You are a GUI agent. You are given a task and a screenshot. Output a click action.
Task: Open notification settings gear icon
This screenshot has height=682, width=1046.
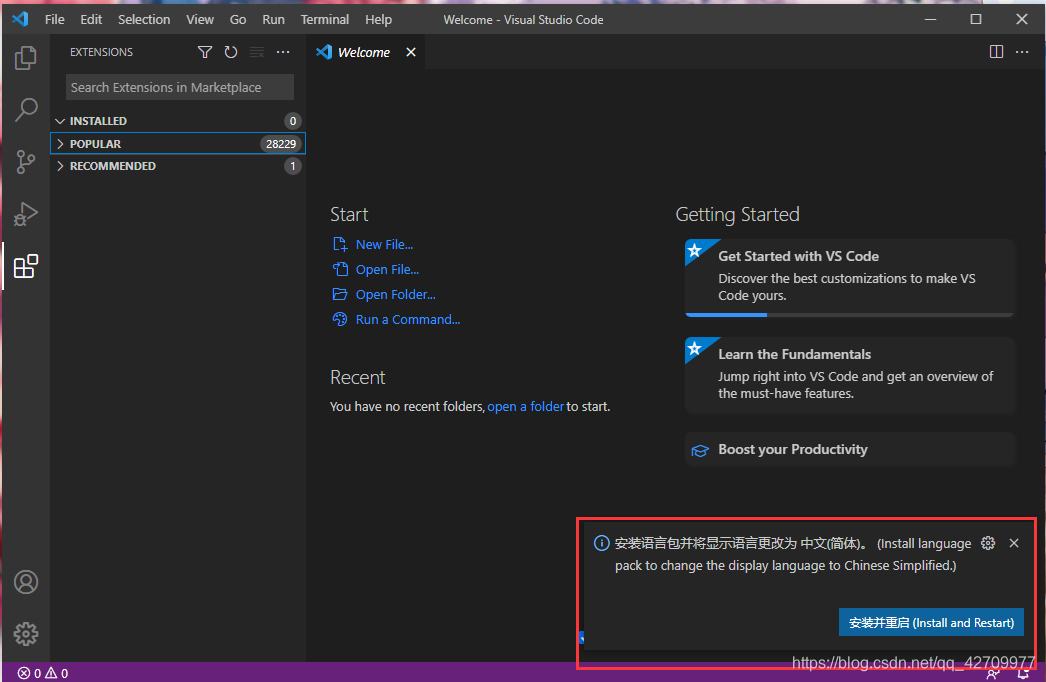pos(988,543)
